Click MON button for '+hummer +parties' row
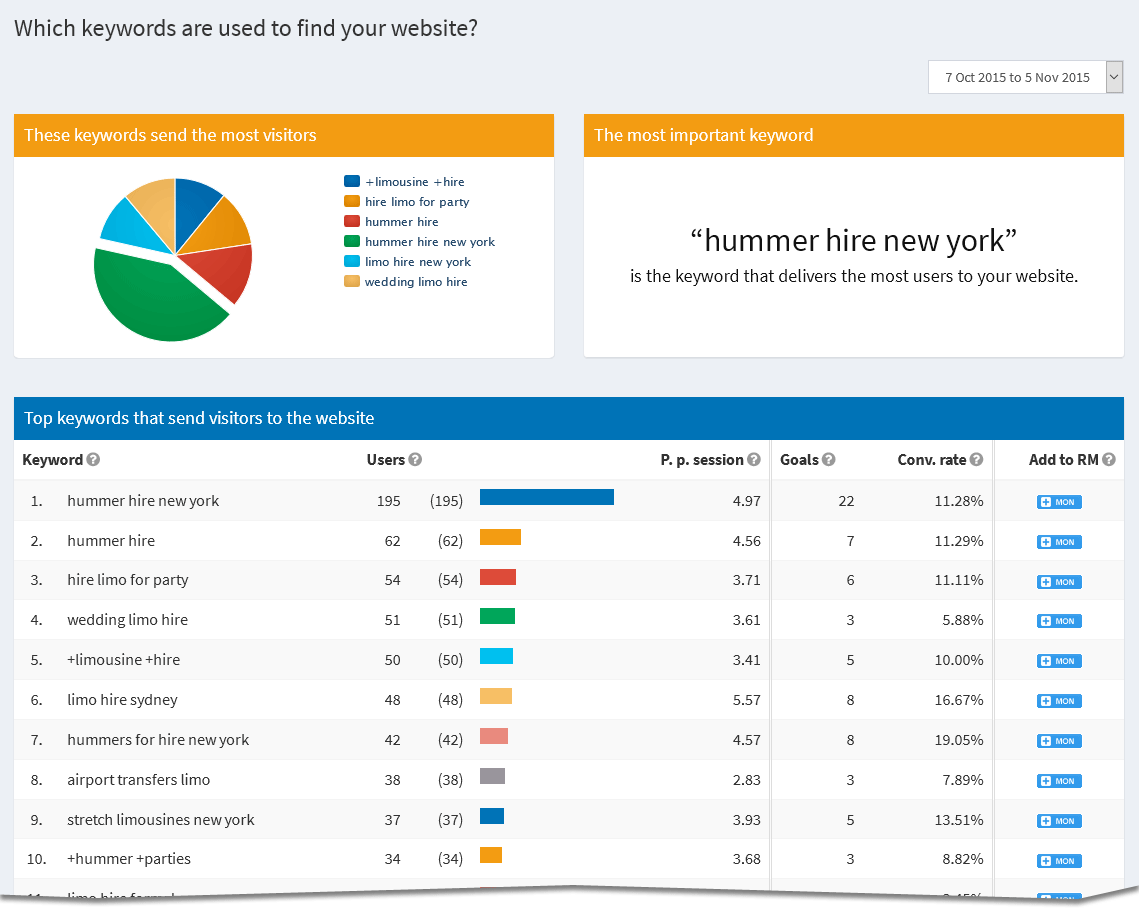This screenshot has width=1139, height=915. 1059,861
